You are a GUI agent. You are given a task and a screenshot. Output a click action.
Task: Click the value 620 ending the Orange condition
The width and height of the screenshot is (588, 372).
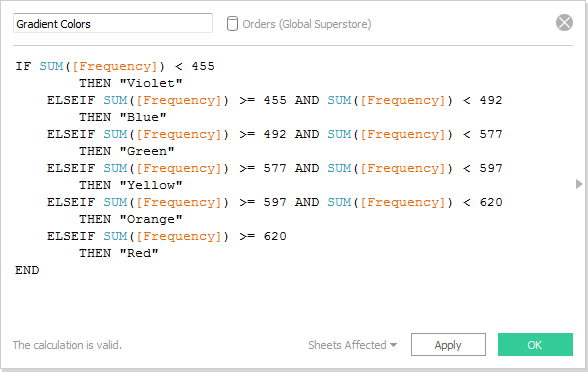tap(490, 202)
